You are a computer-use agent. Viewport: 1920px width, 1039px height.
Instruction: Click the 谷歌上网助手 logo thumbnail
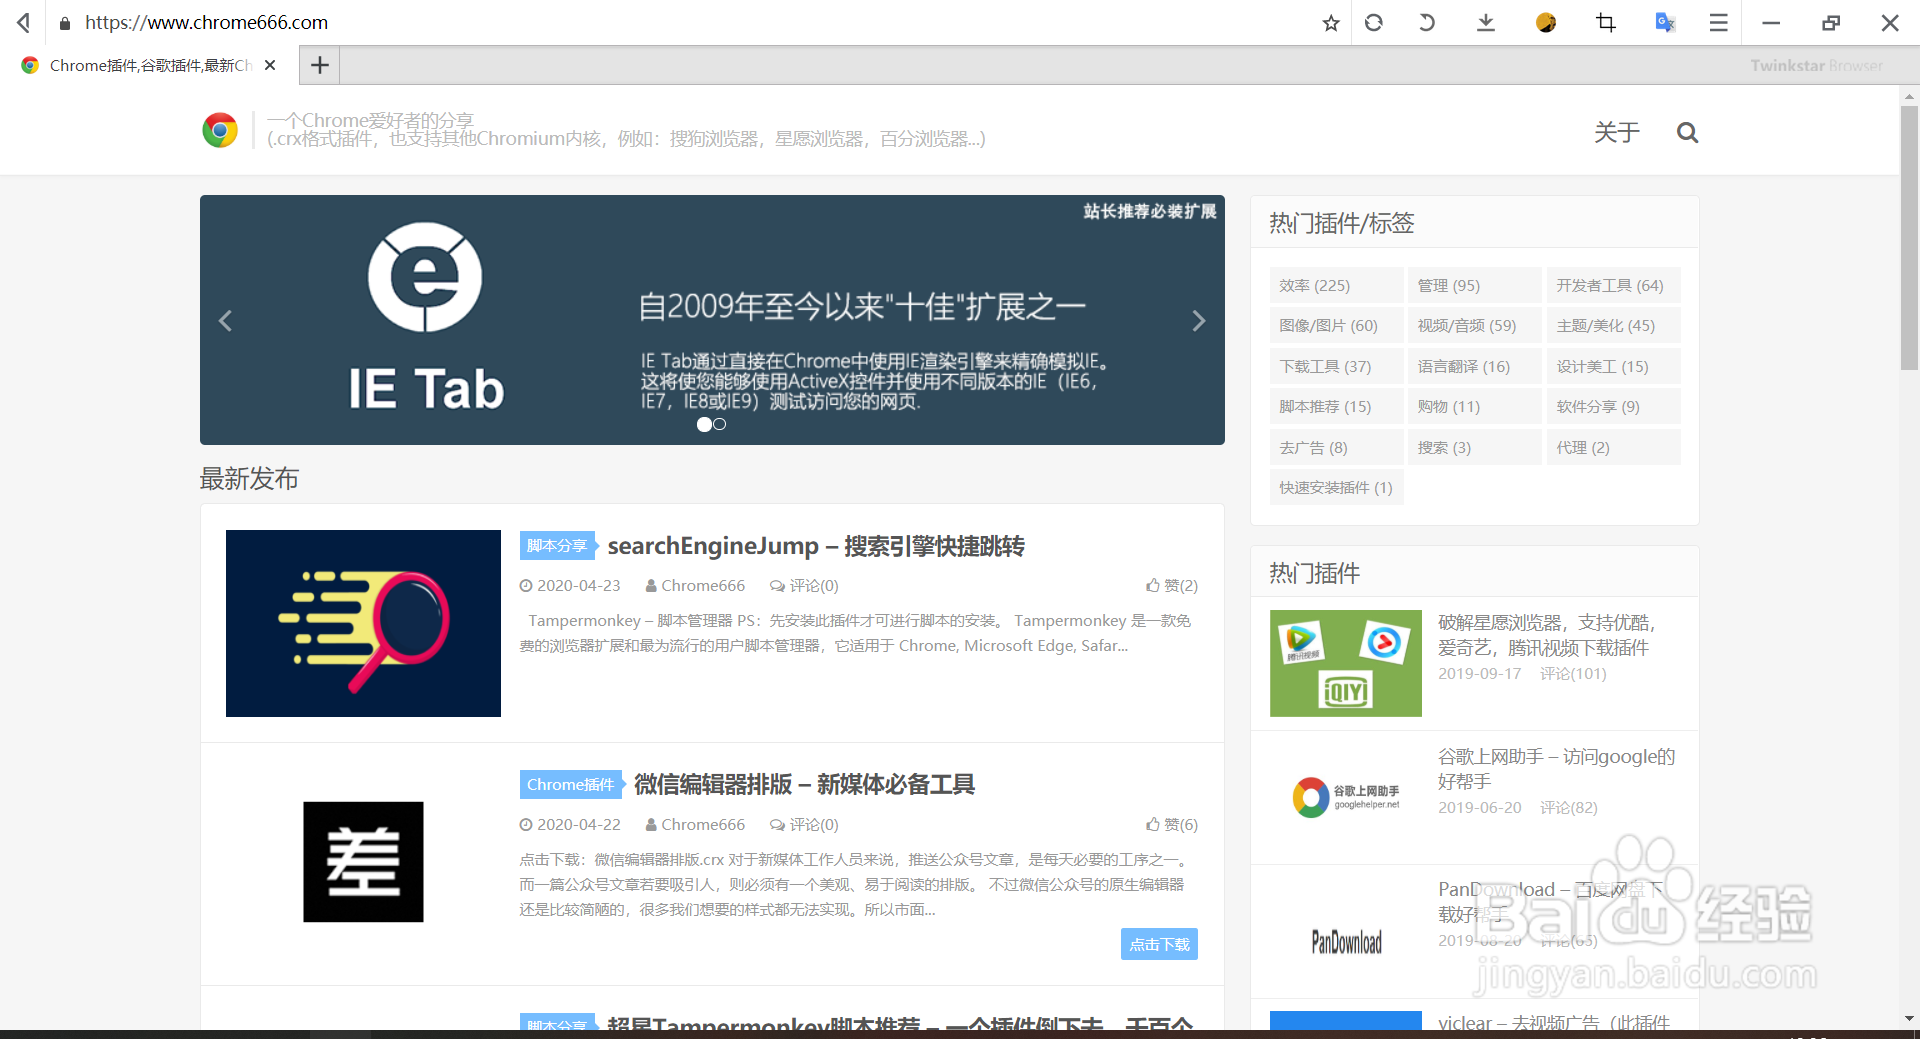[x=1346, y=797]
